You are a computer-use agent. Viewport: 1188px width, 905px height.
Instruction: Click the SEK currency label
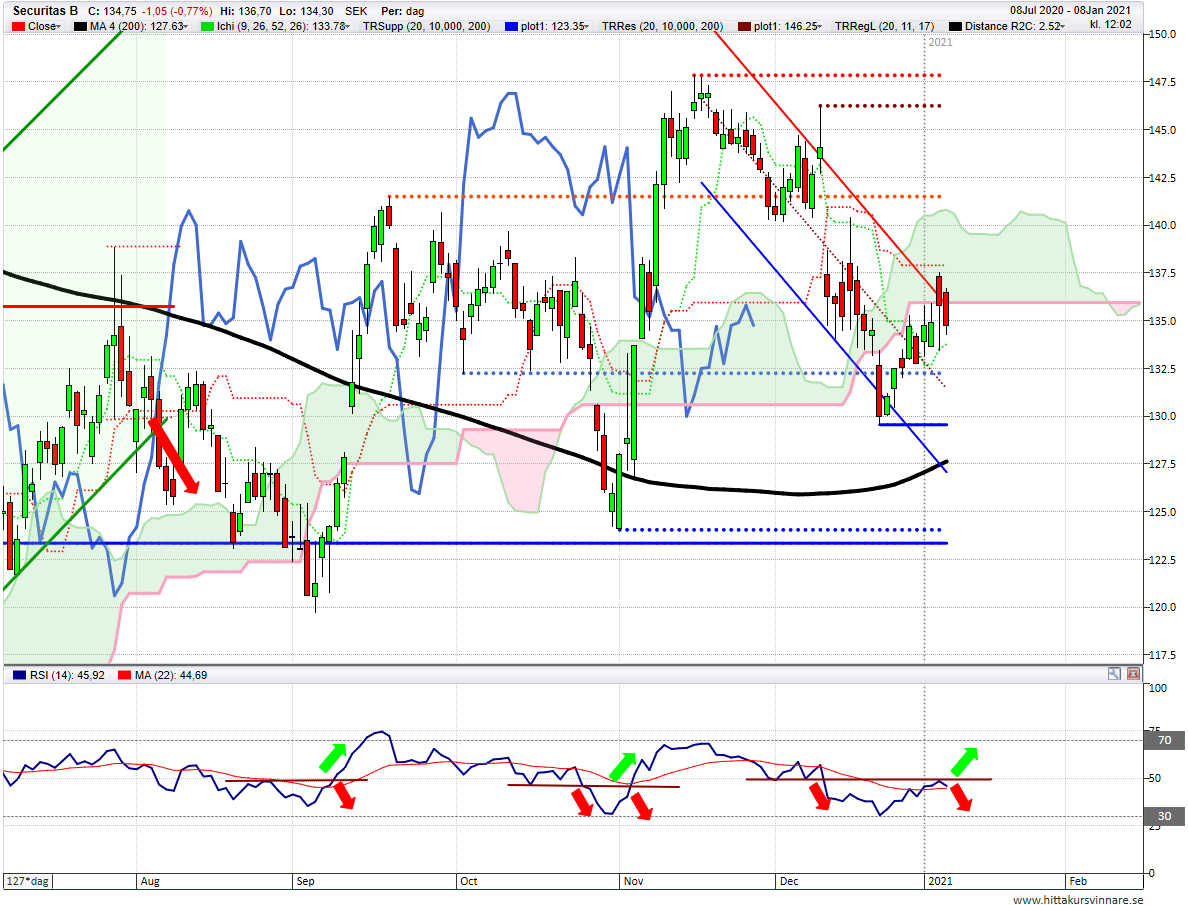click(356, 11)
